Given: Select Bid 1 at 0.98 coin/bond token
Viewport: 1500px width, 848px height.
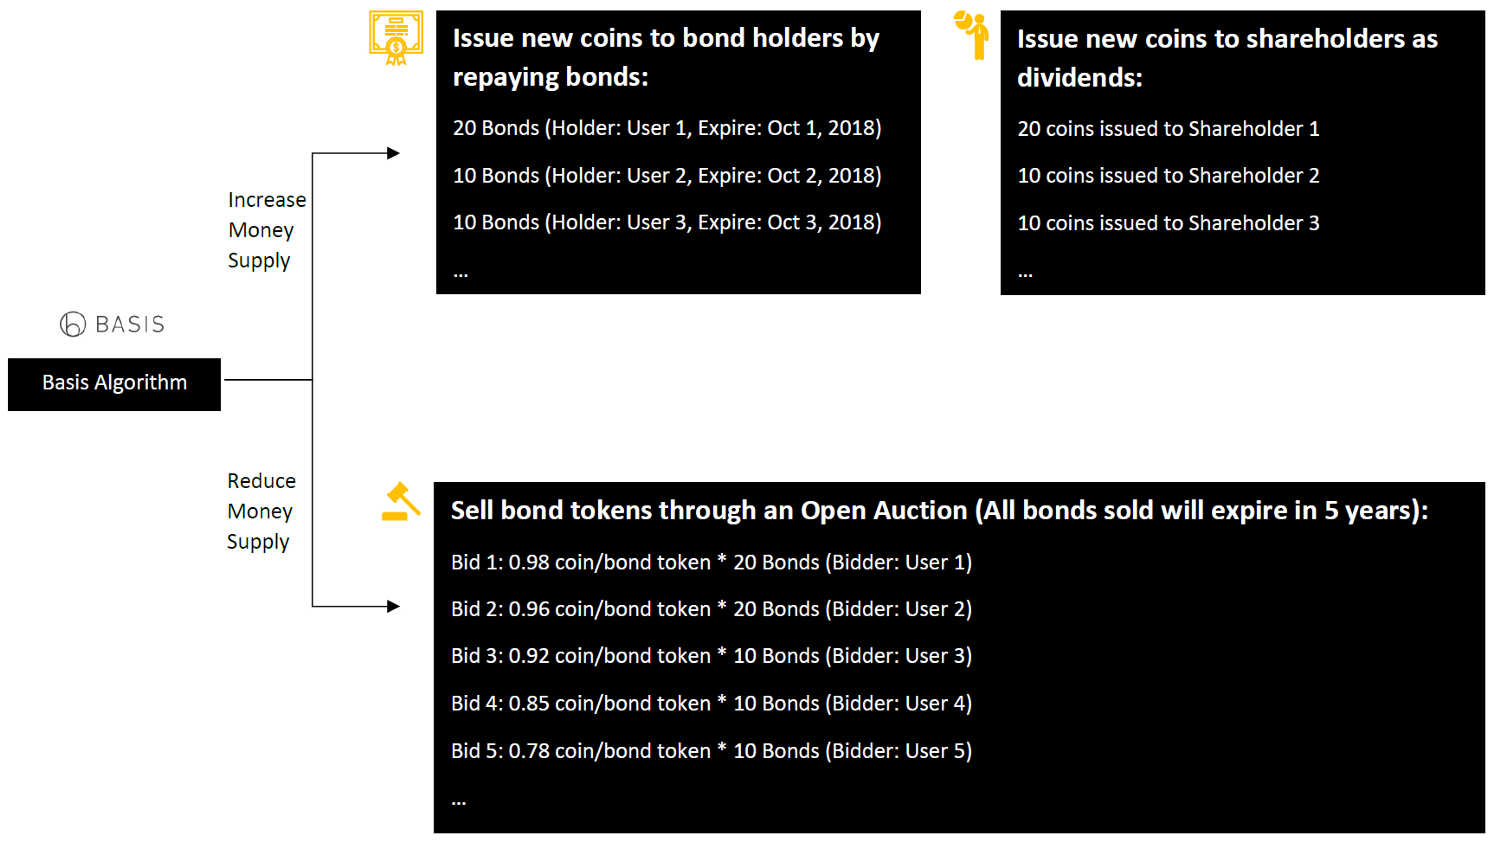Looking at the screenshot, I should [711, 562].
